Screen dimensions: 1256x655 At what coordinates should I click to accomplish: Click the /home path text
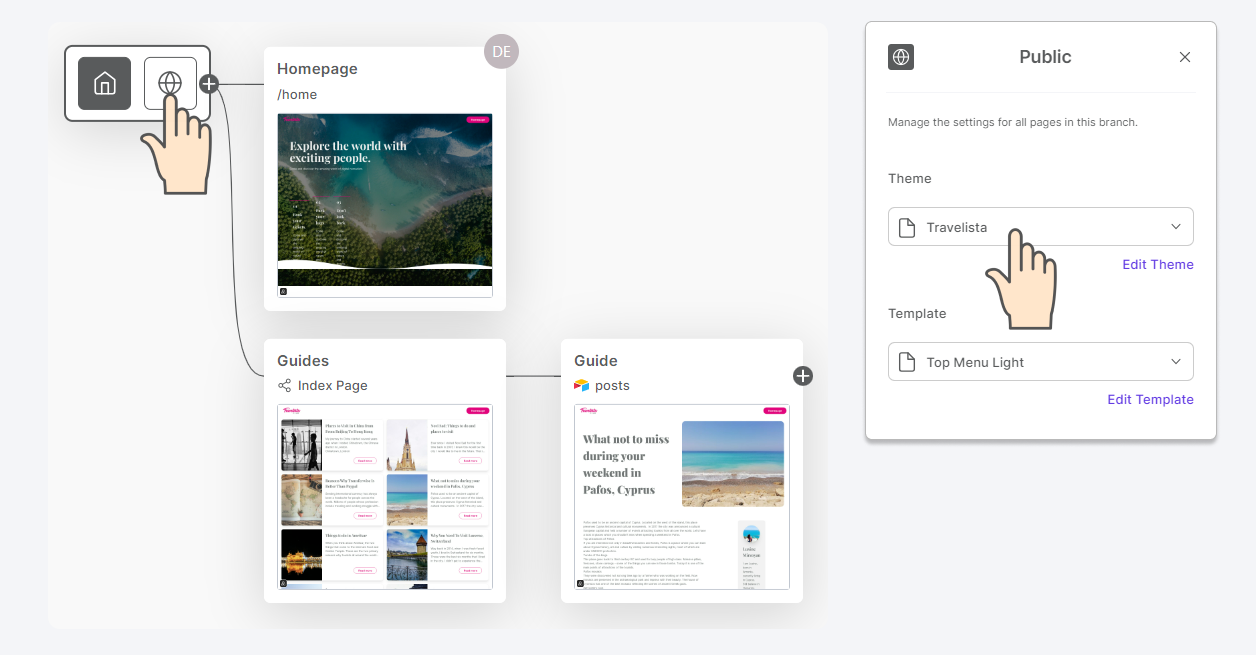pos(297,95)
